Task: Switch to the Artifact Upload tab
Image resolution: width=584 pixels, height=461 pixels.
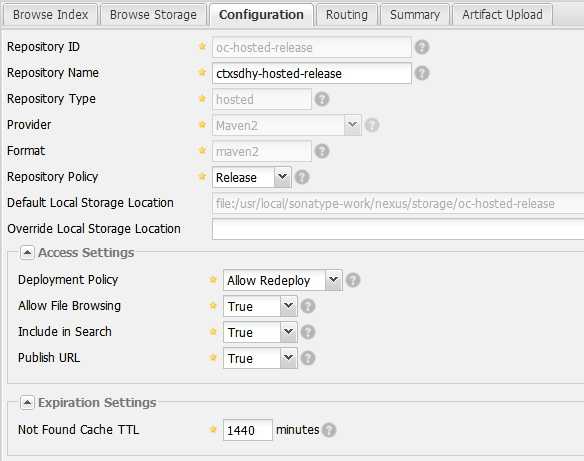Action: tap(502, 15)
